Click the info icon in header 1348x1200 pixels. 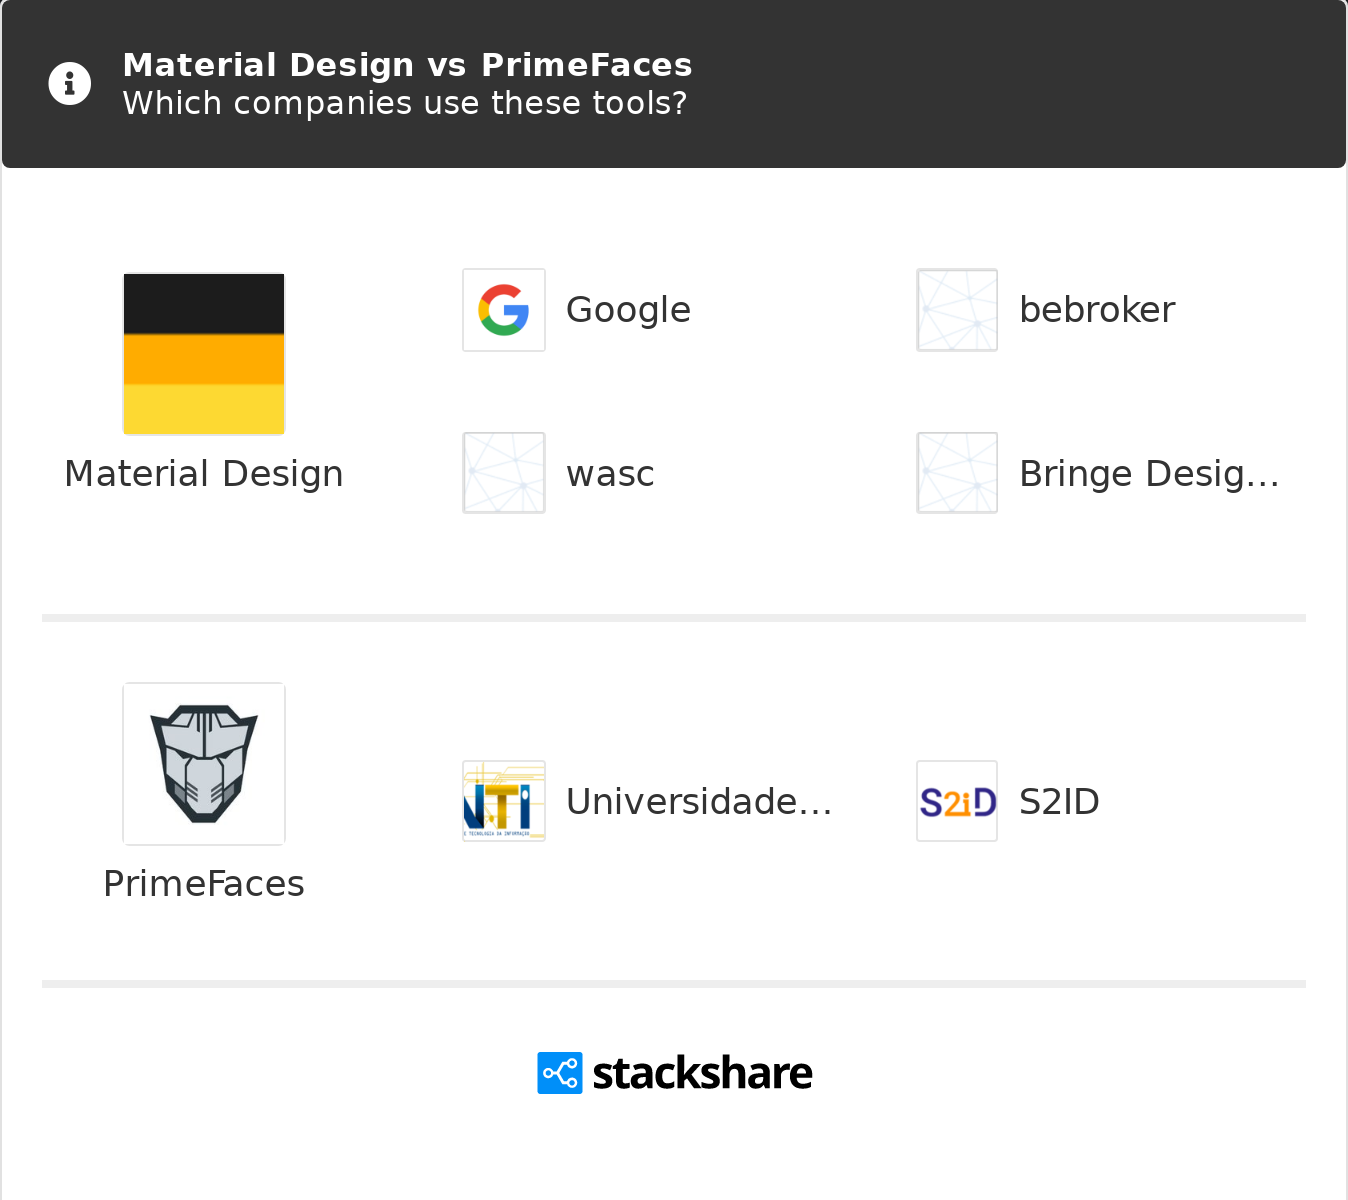click(x=70, y=84)
